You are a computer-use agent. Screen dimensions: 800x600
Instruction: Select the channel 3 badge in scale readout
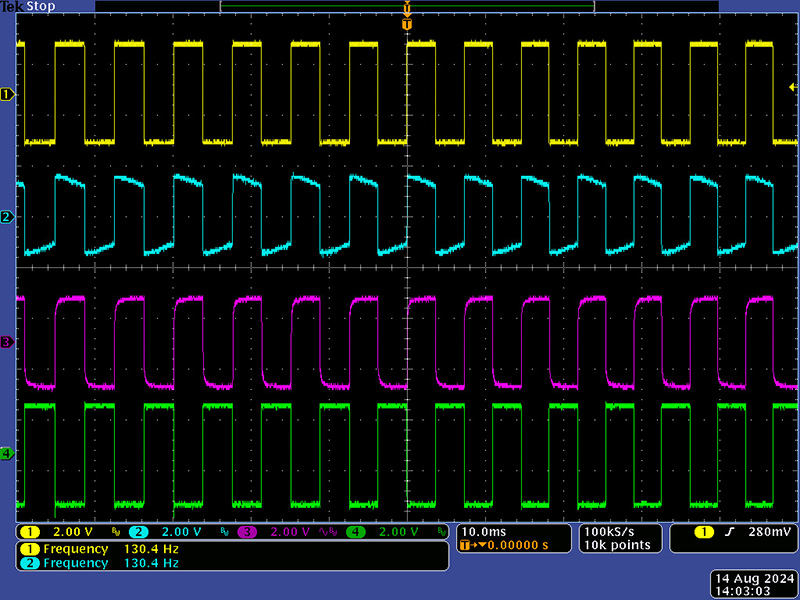[x=247, y=532]
